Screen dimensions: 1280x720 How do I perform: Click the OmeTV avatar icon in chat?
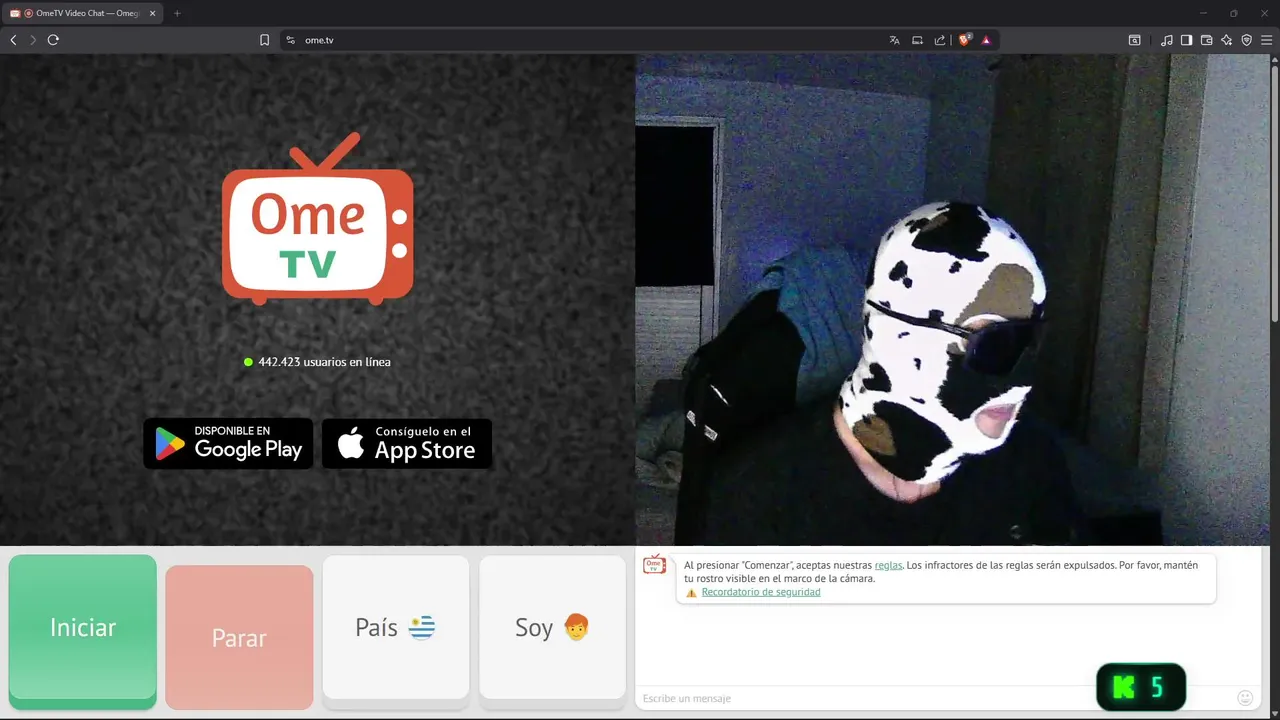(x=654, y=565)
